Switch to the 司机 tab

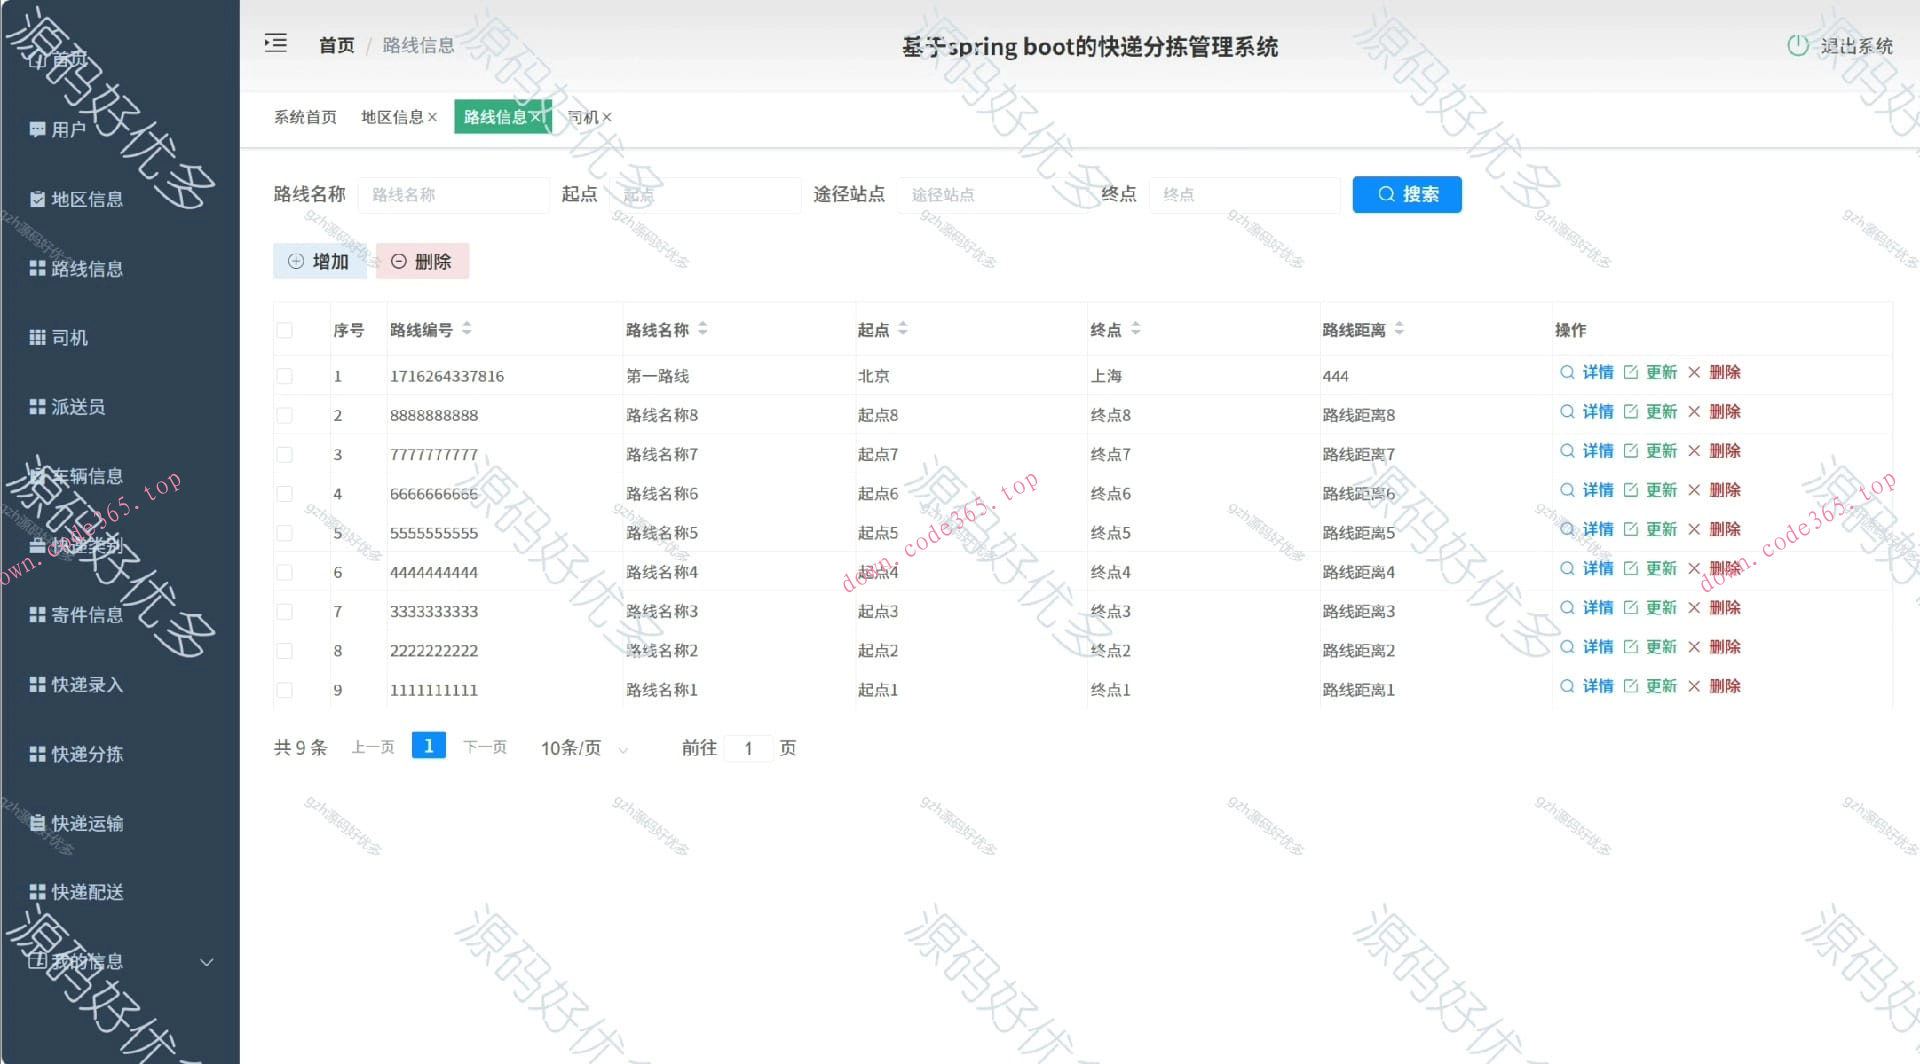click(x=584, y=117)
